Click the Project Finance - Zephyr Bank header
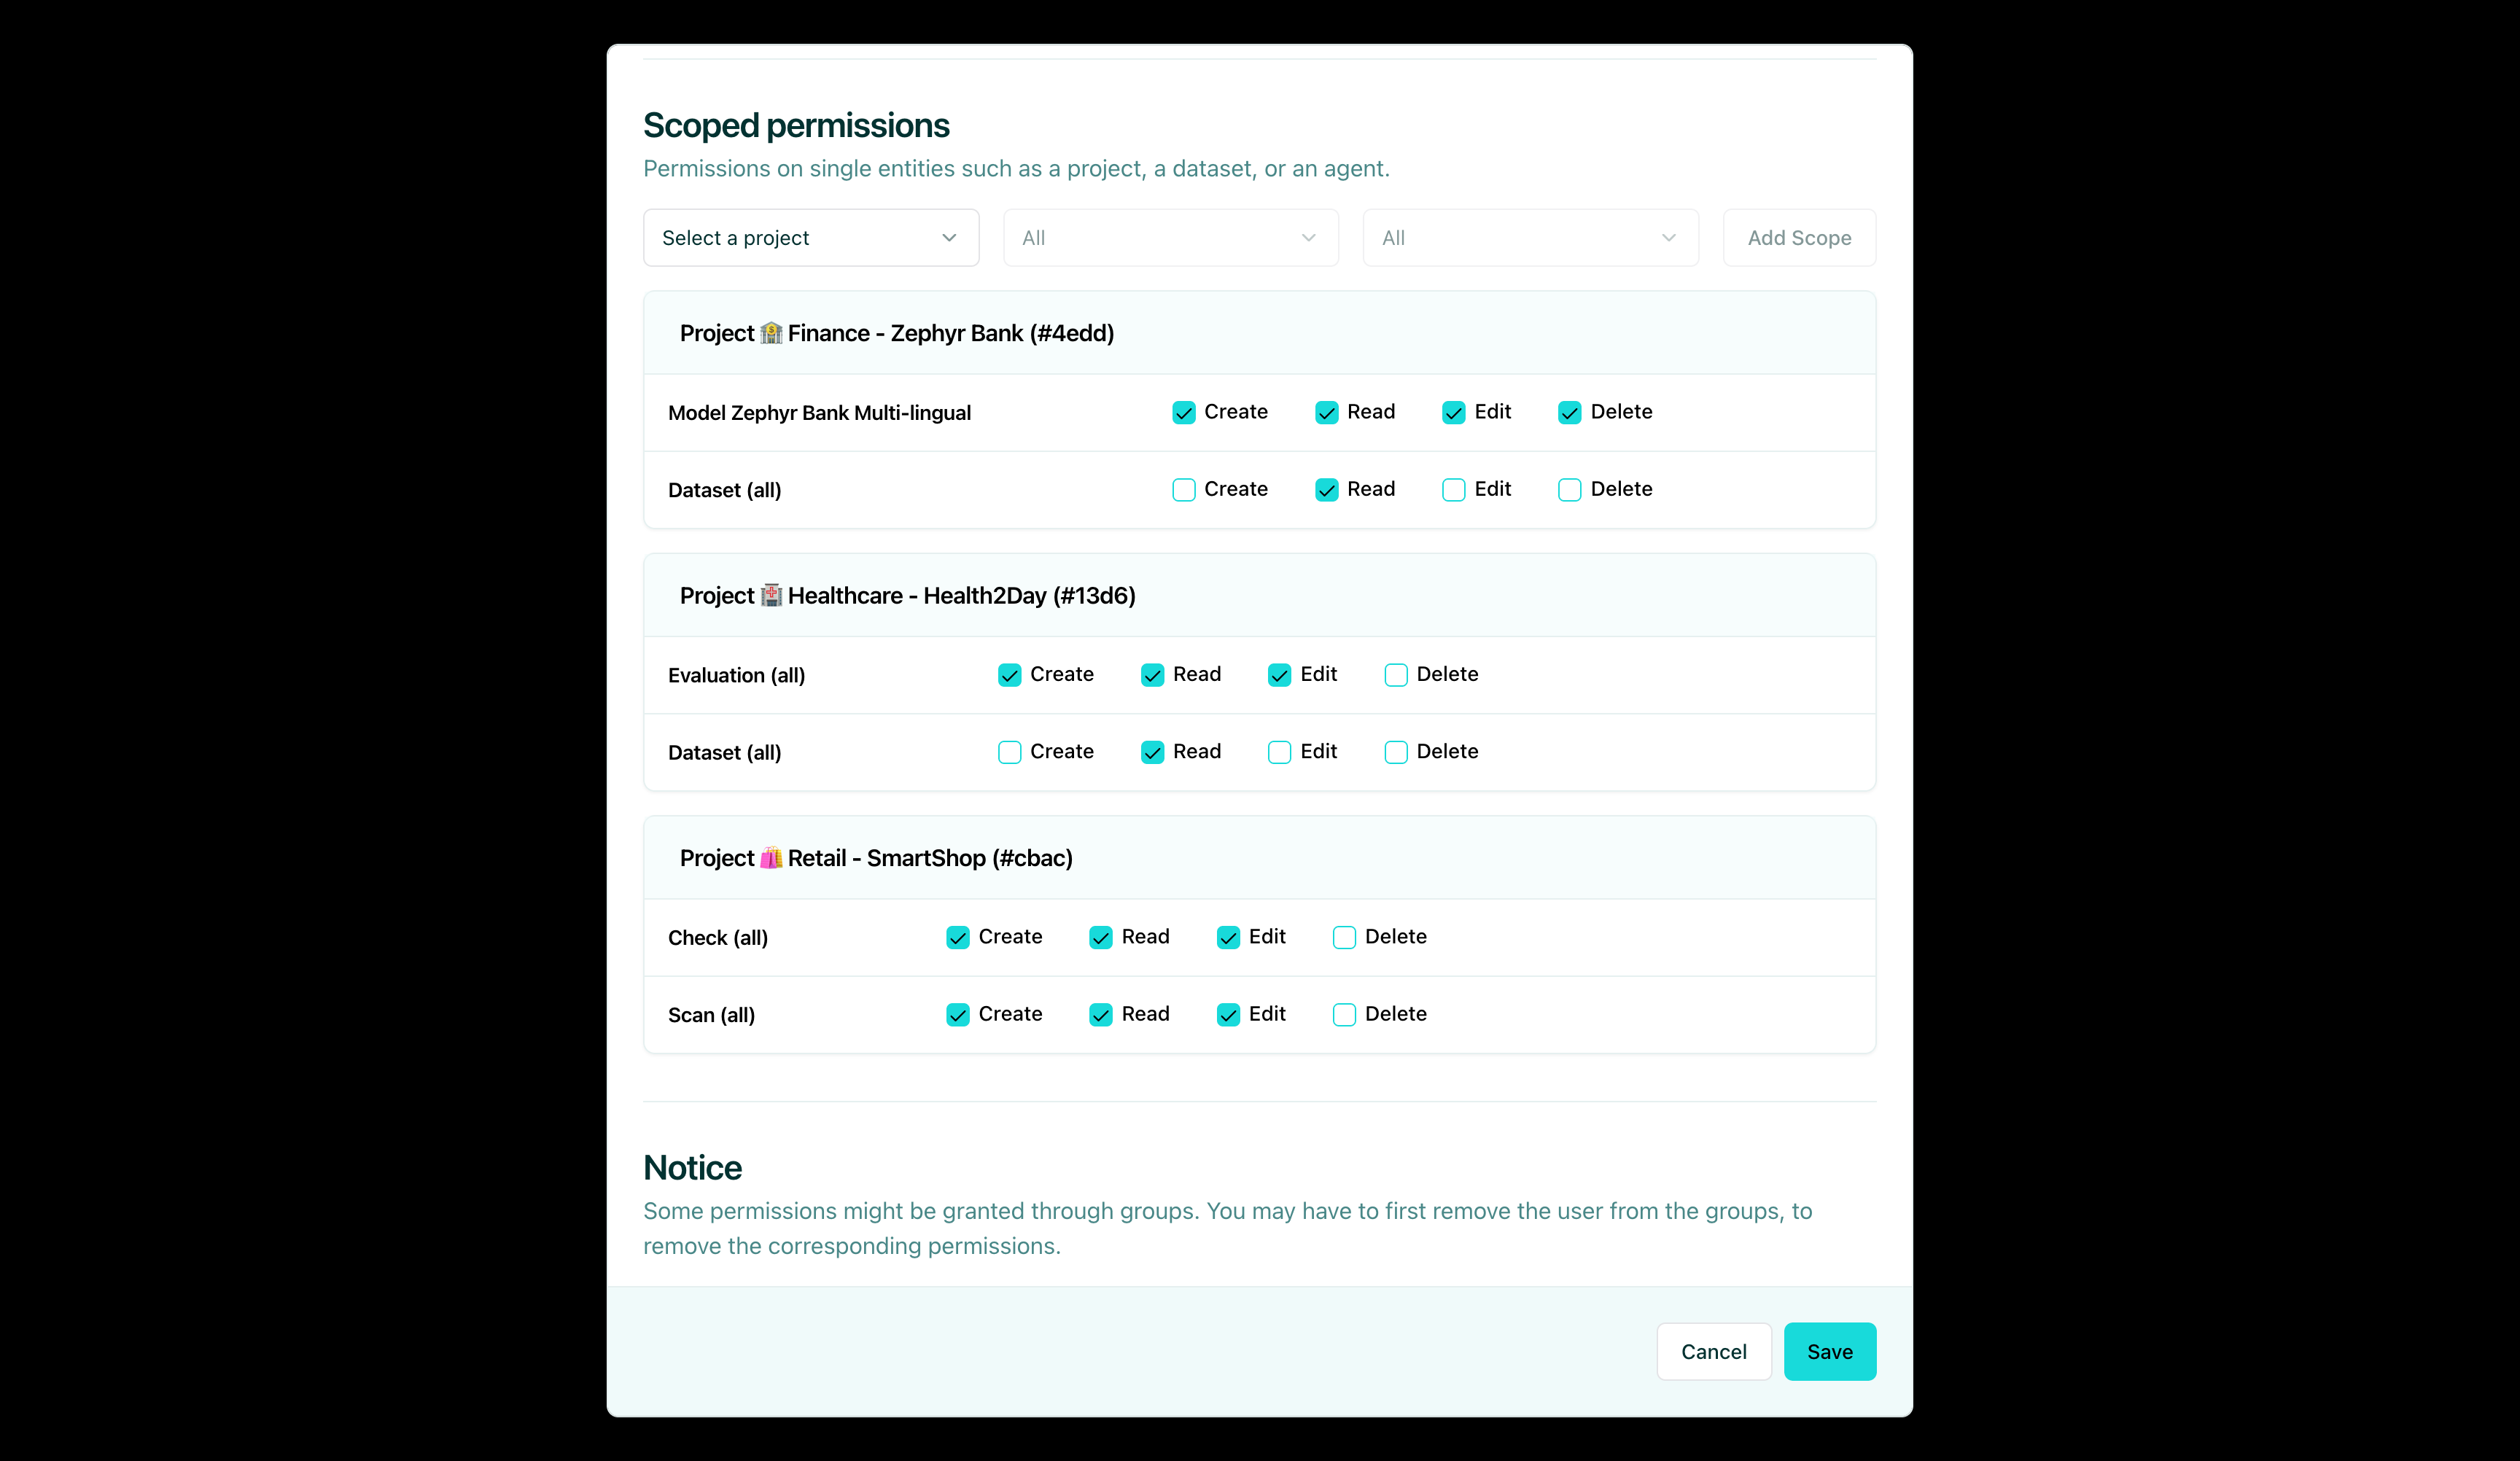2520x1461 pixels. pos(897,333)
